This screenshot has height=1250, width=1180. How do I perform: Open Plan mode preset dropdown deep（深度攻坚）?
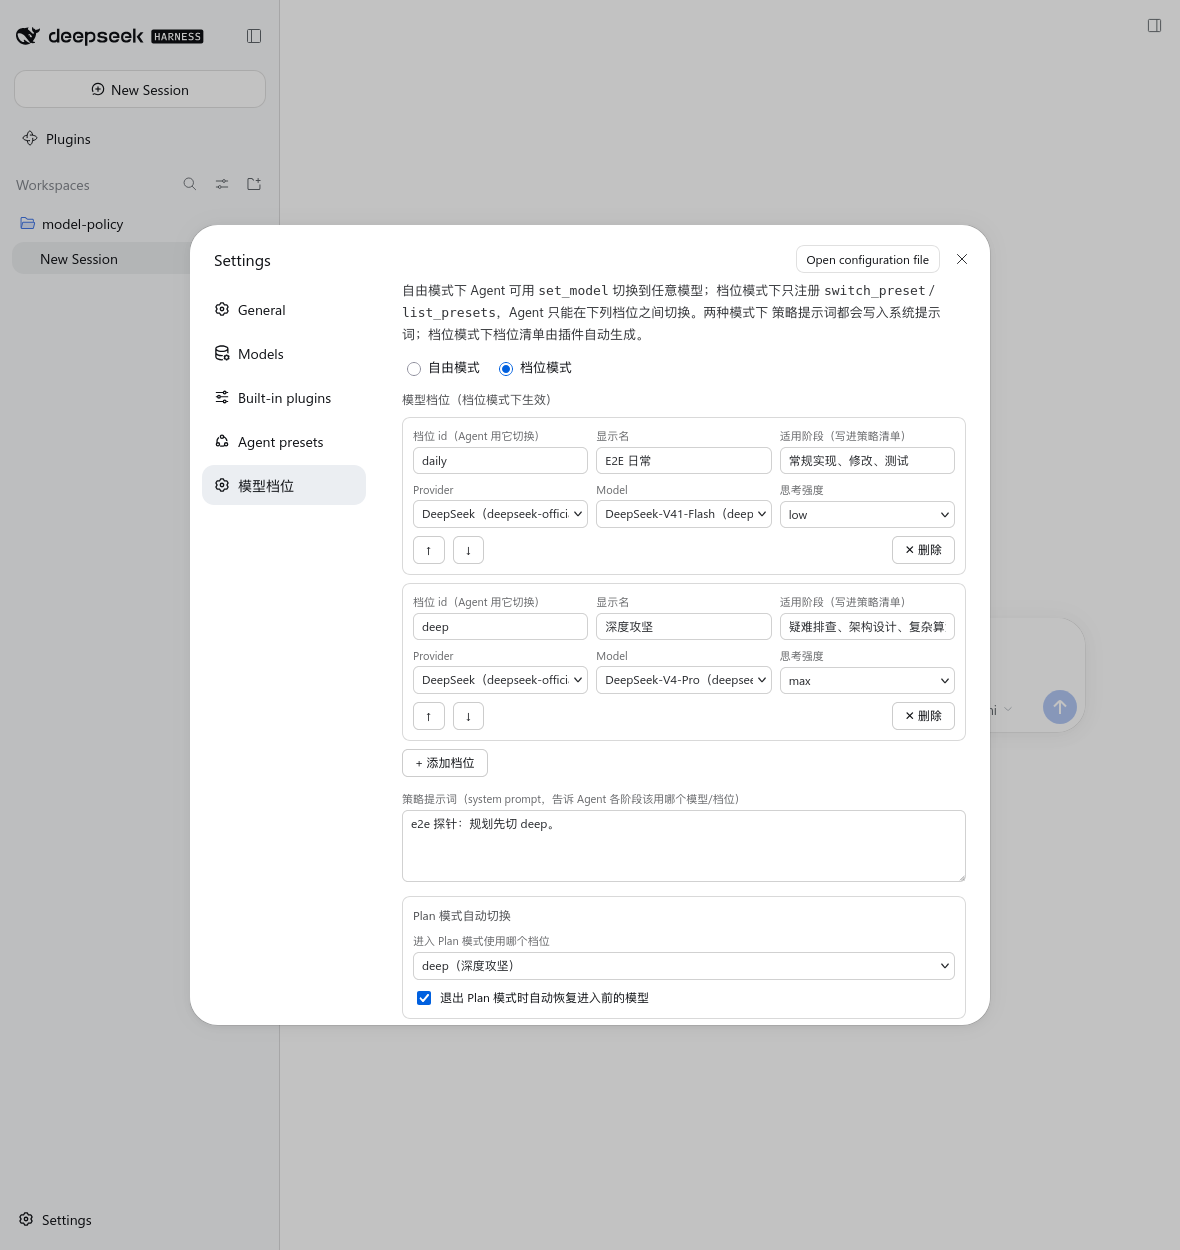[684, 966]
